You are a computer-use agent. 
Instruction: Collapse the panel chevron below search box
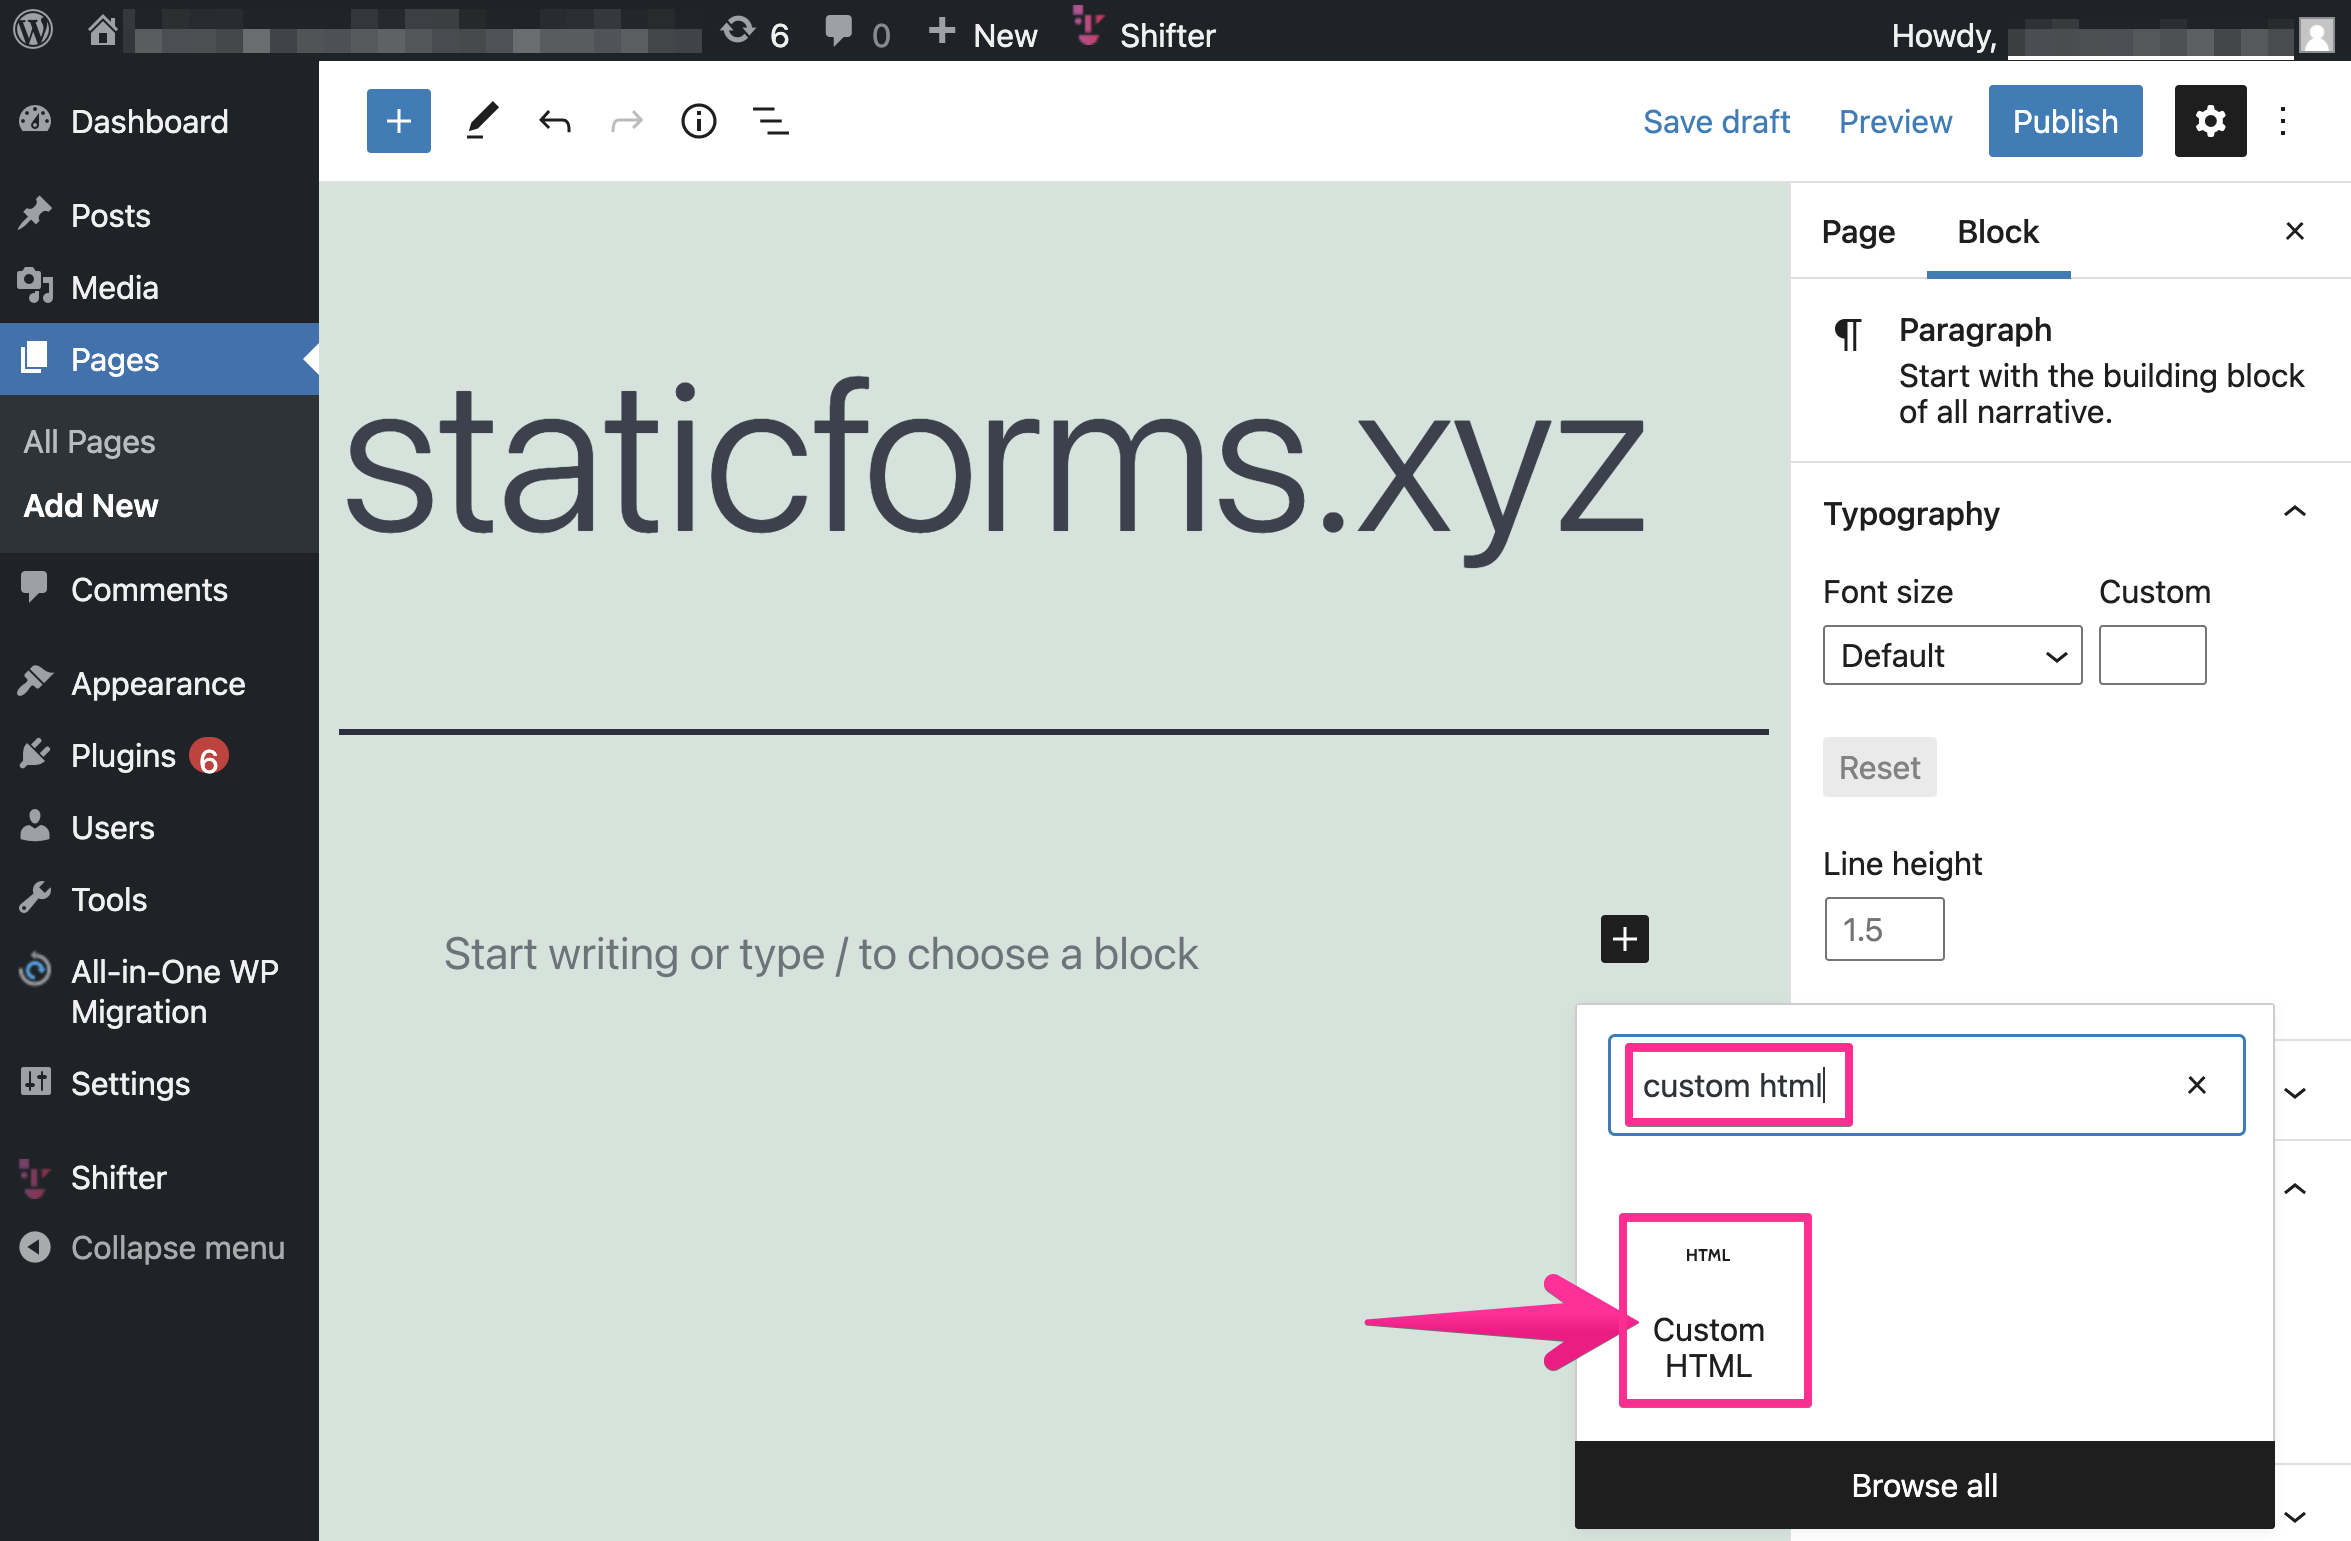coord(2295,1188)
